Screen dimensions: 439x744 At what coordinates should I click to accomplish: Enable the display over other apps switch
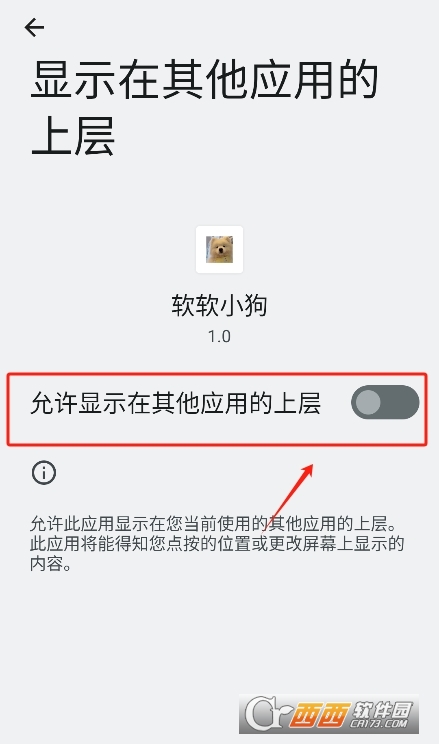click(x=385, y=402)
